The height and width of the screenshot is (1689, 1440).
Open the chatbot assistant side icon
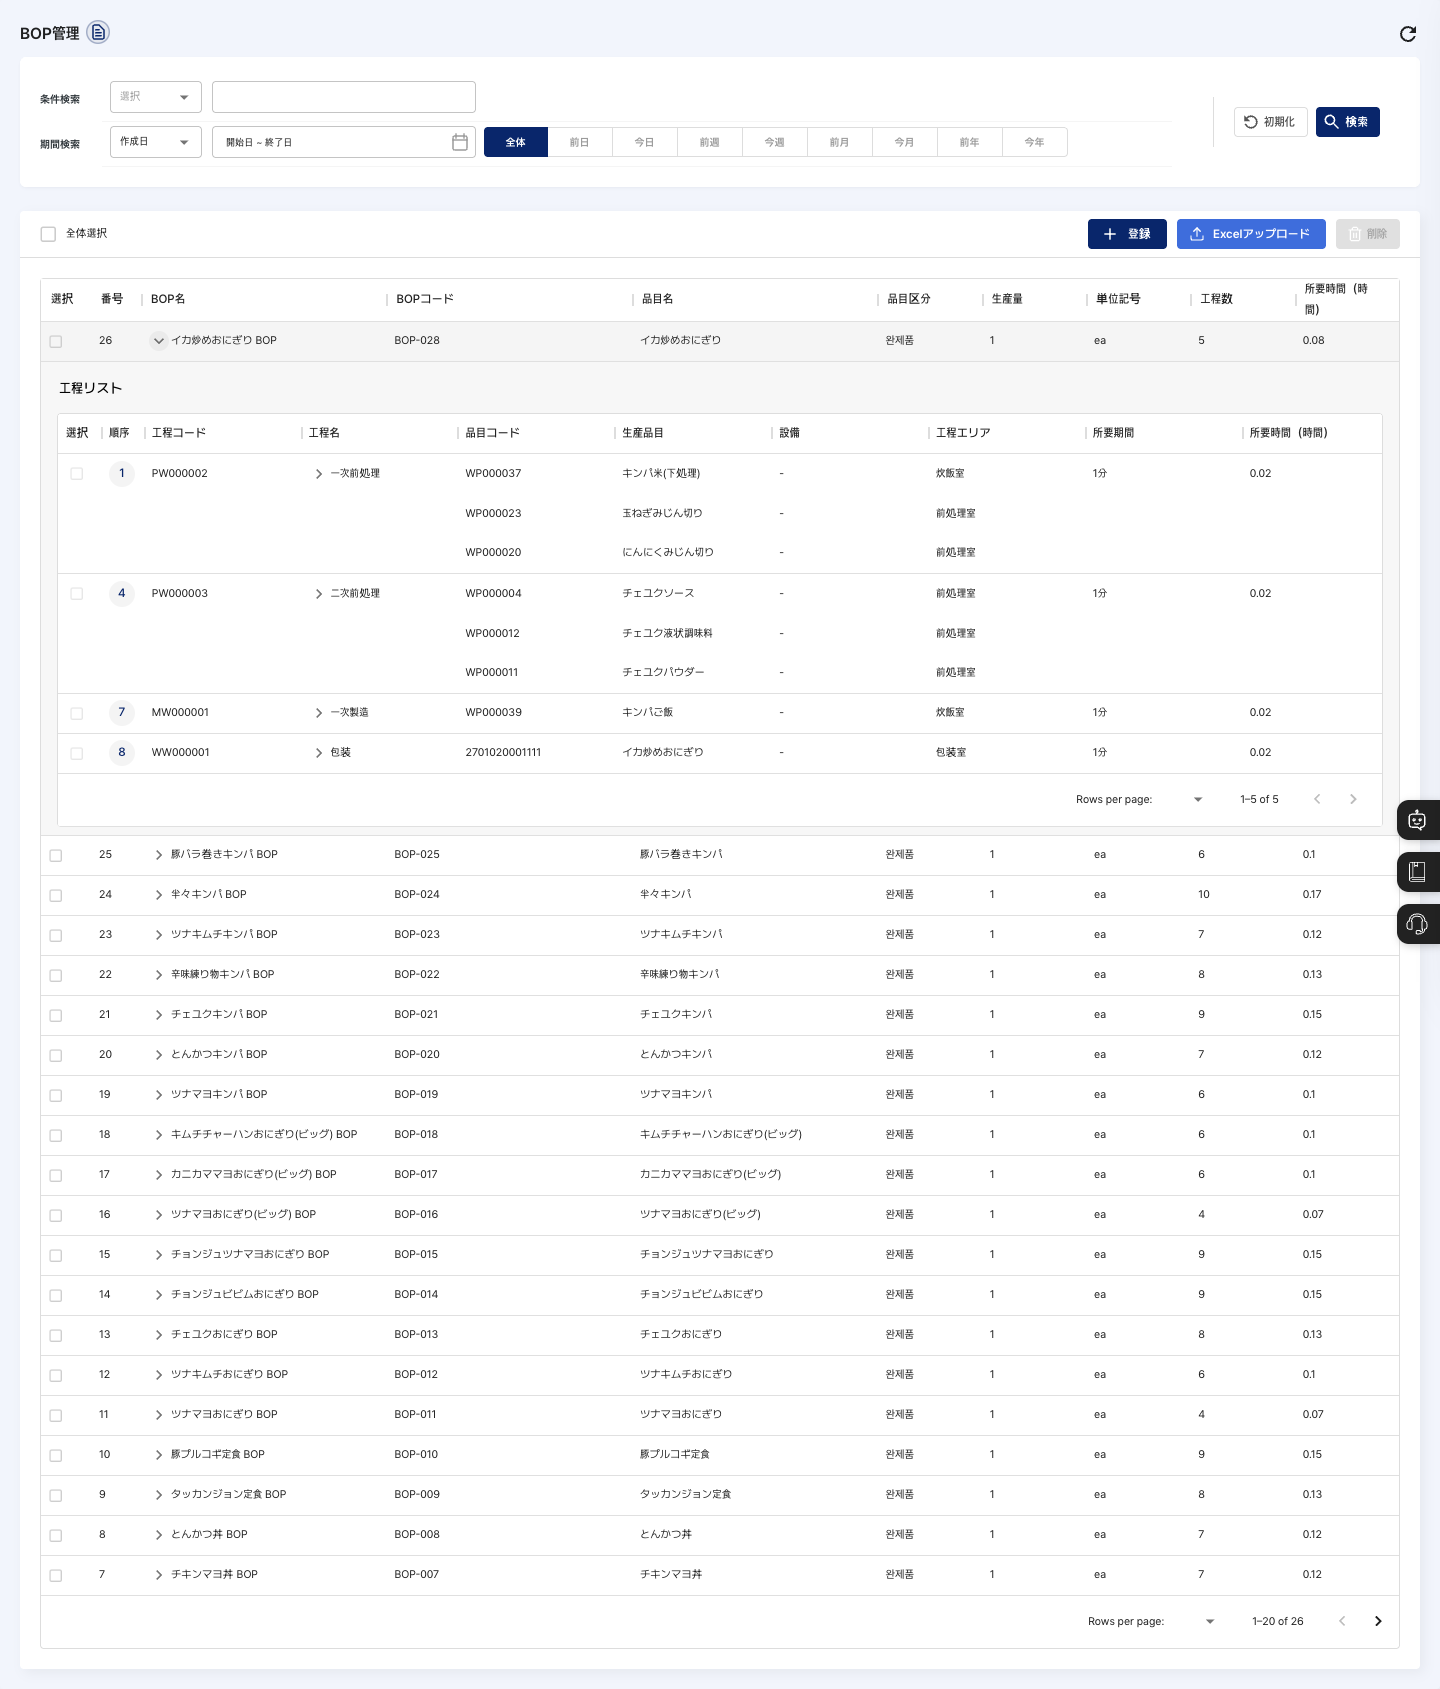pyautogui.click(x=1417, y=820)
